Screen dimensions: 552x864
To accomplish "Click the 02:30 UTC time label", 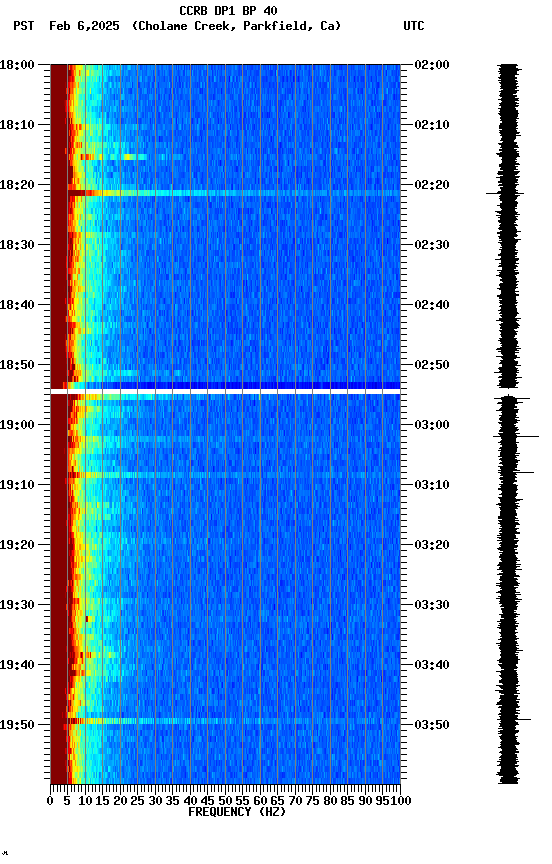I will coord(432,245).
